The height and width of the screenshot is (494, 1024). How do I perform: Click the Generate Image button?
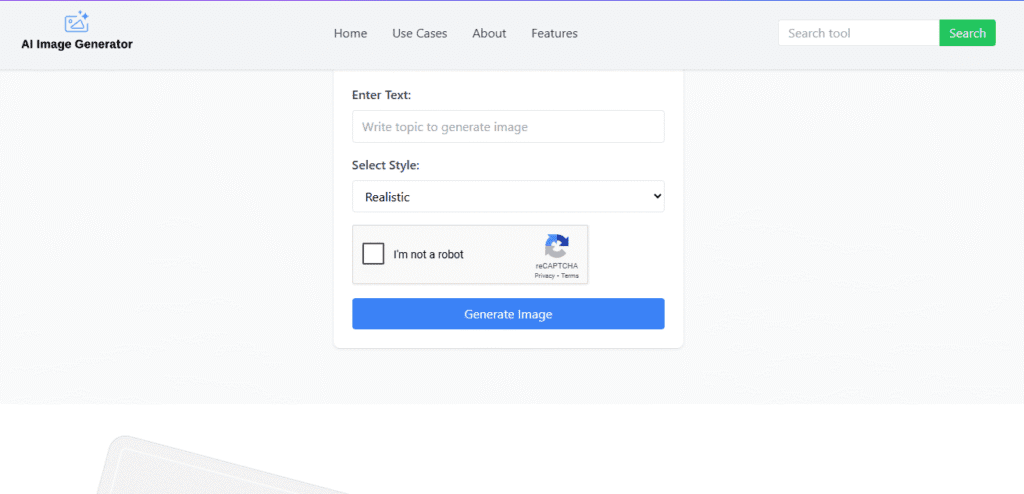tap(508, 314)
